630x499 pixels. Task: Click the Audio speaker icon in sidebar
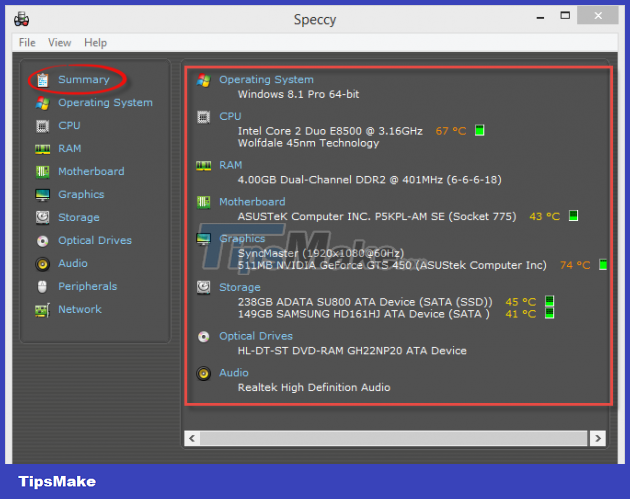[x=43, y=264]
